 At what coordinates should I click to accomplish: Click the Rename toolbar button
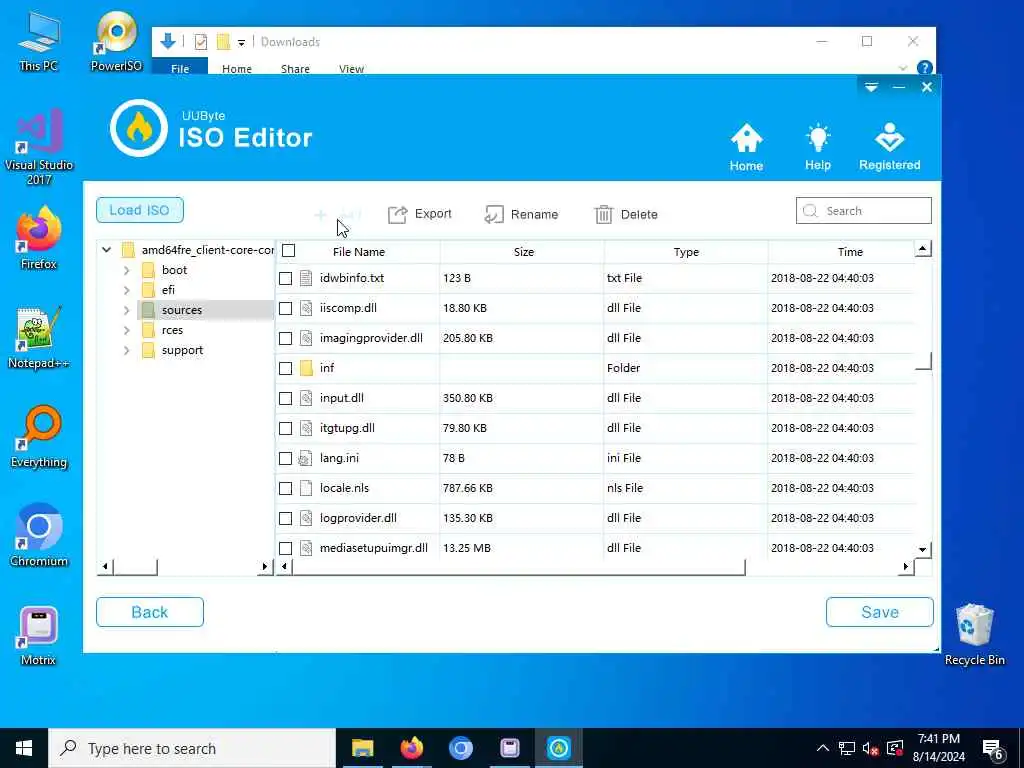(x=521, y=214)
